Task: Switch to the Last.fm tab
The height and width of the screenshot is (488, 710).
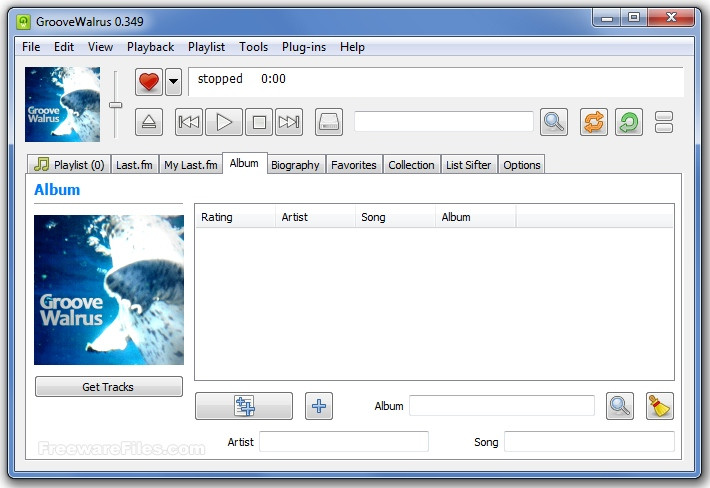Action: (134, 165)
